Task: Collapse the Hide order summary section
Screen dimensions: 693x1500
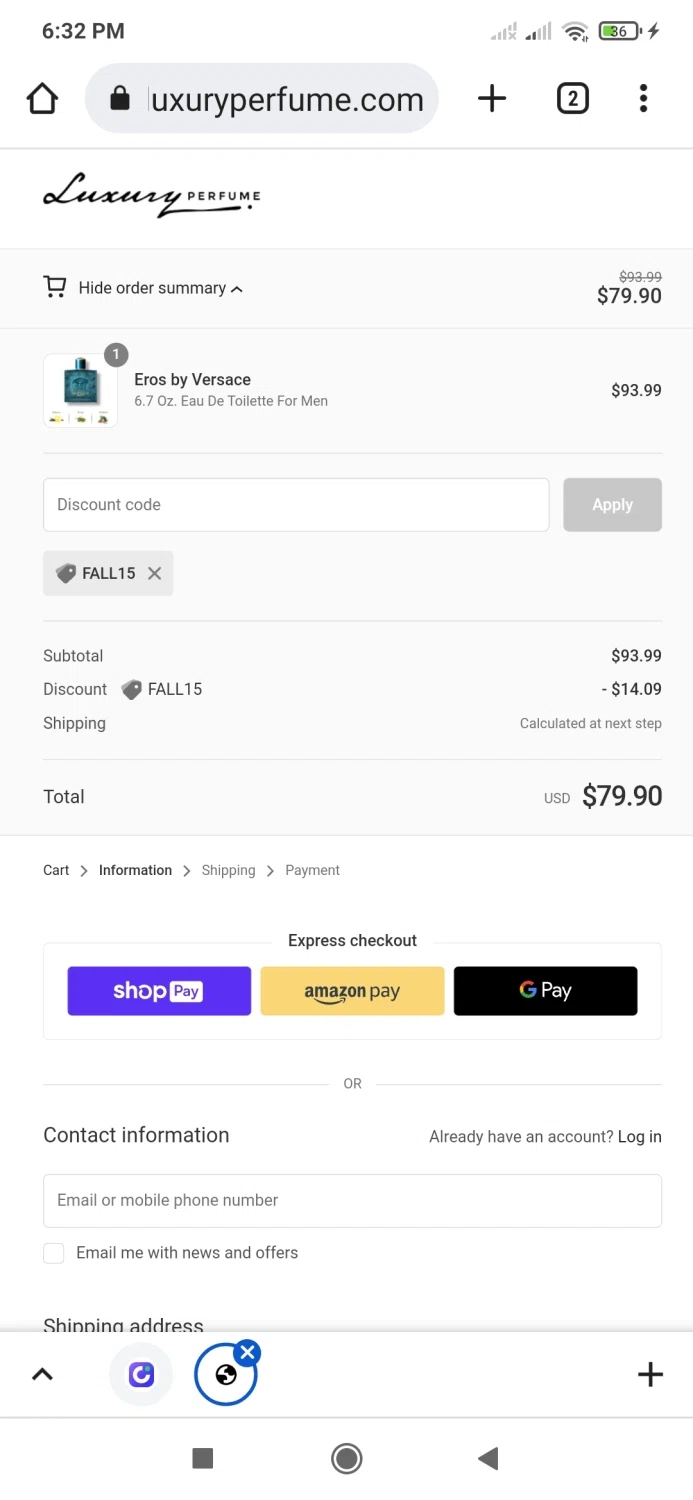Action: (x=160, y=288)
